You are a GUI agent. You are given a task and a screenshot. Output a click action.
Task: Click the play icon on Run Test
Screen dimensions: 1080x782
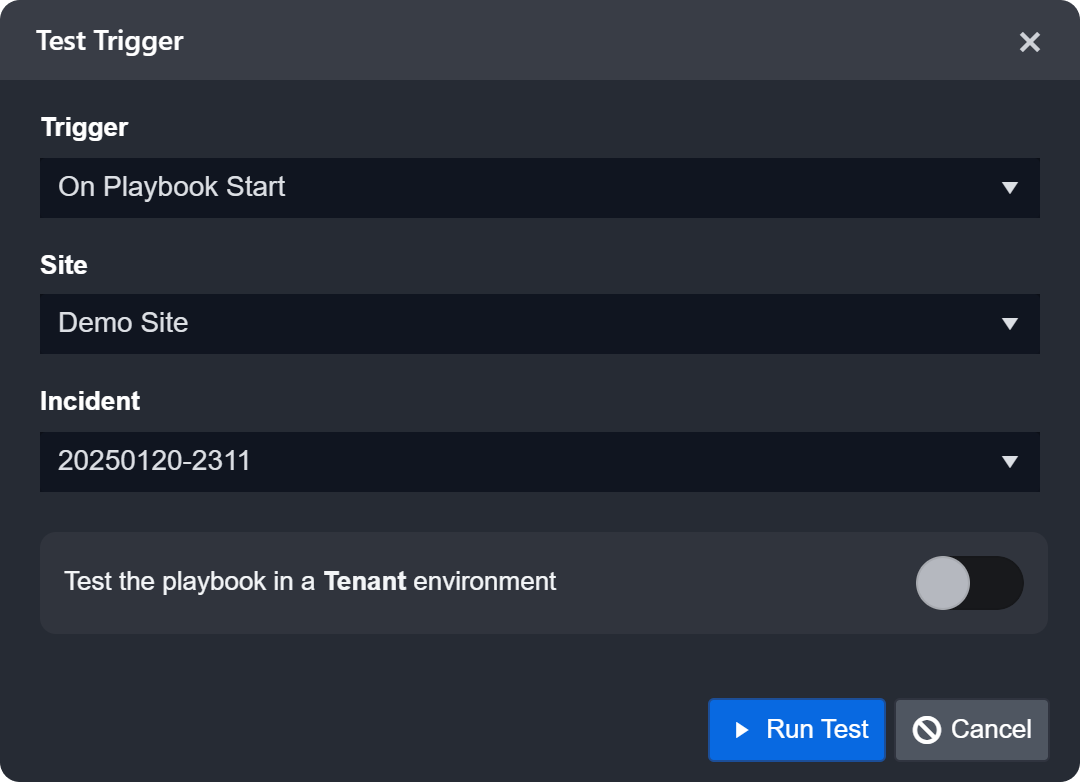coord(741,730)
